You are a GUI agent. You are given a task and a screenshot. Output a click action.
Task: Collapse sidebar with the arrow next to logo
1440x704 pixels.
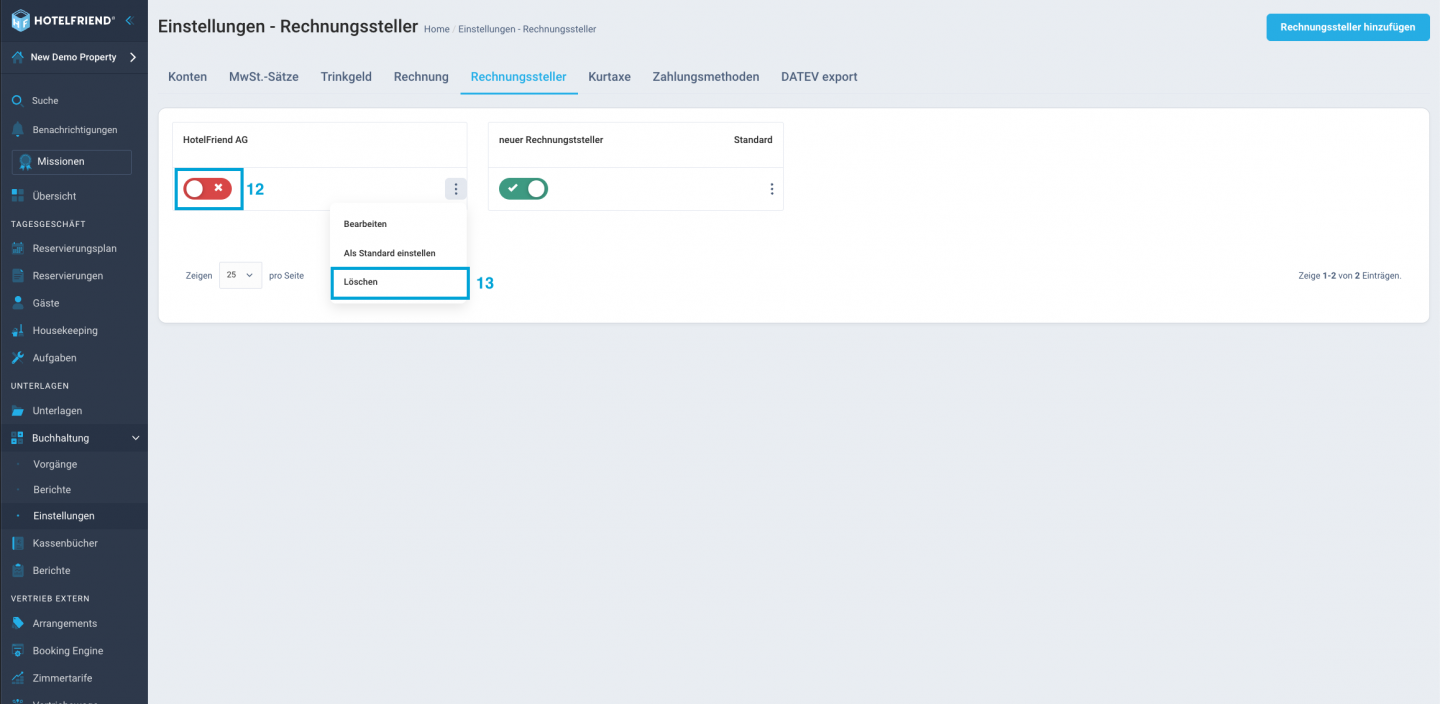click(x=129, y=20)
